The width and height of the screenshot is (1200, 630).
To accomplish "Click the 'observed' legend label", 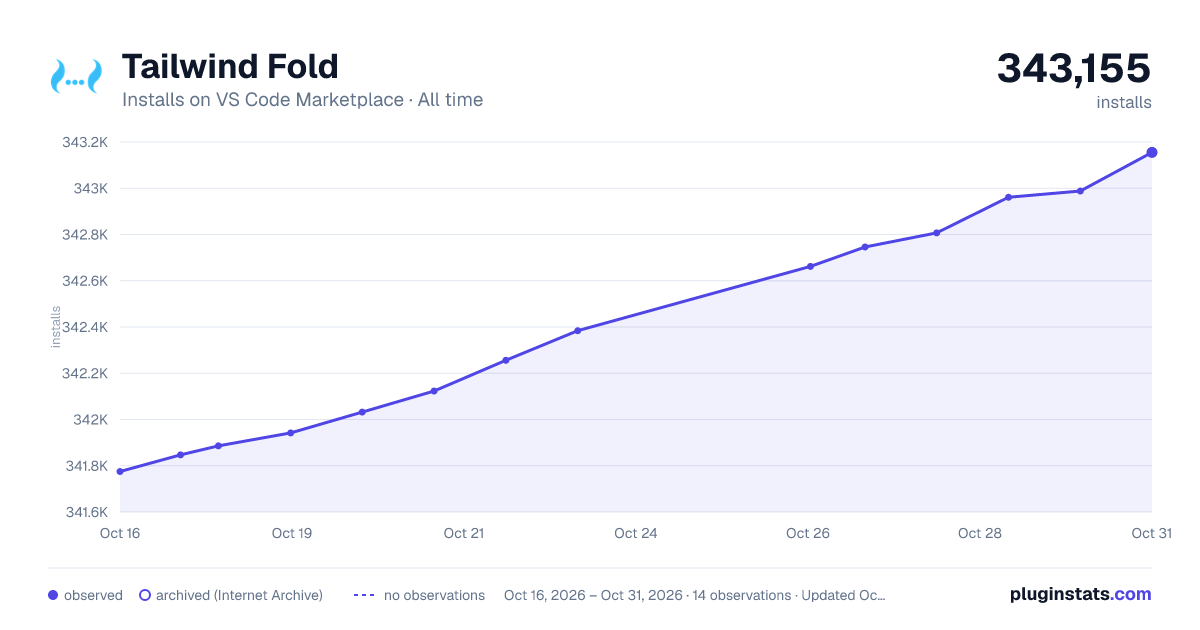I will [x=93, y=595].
